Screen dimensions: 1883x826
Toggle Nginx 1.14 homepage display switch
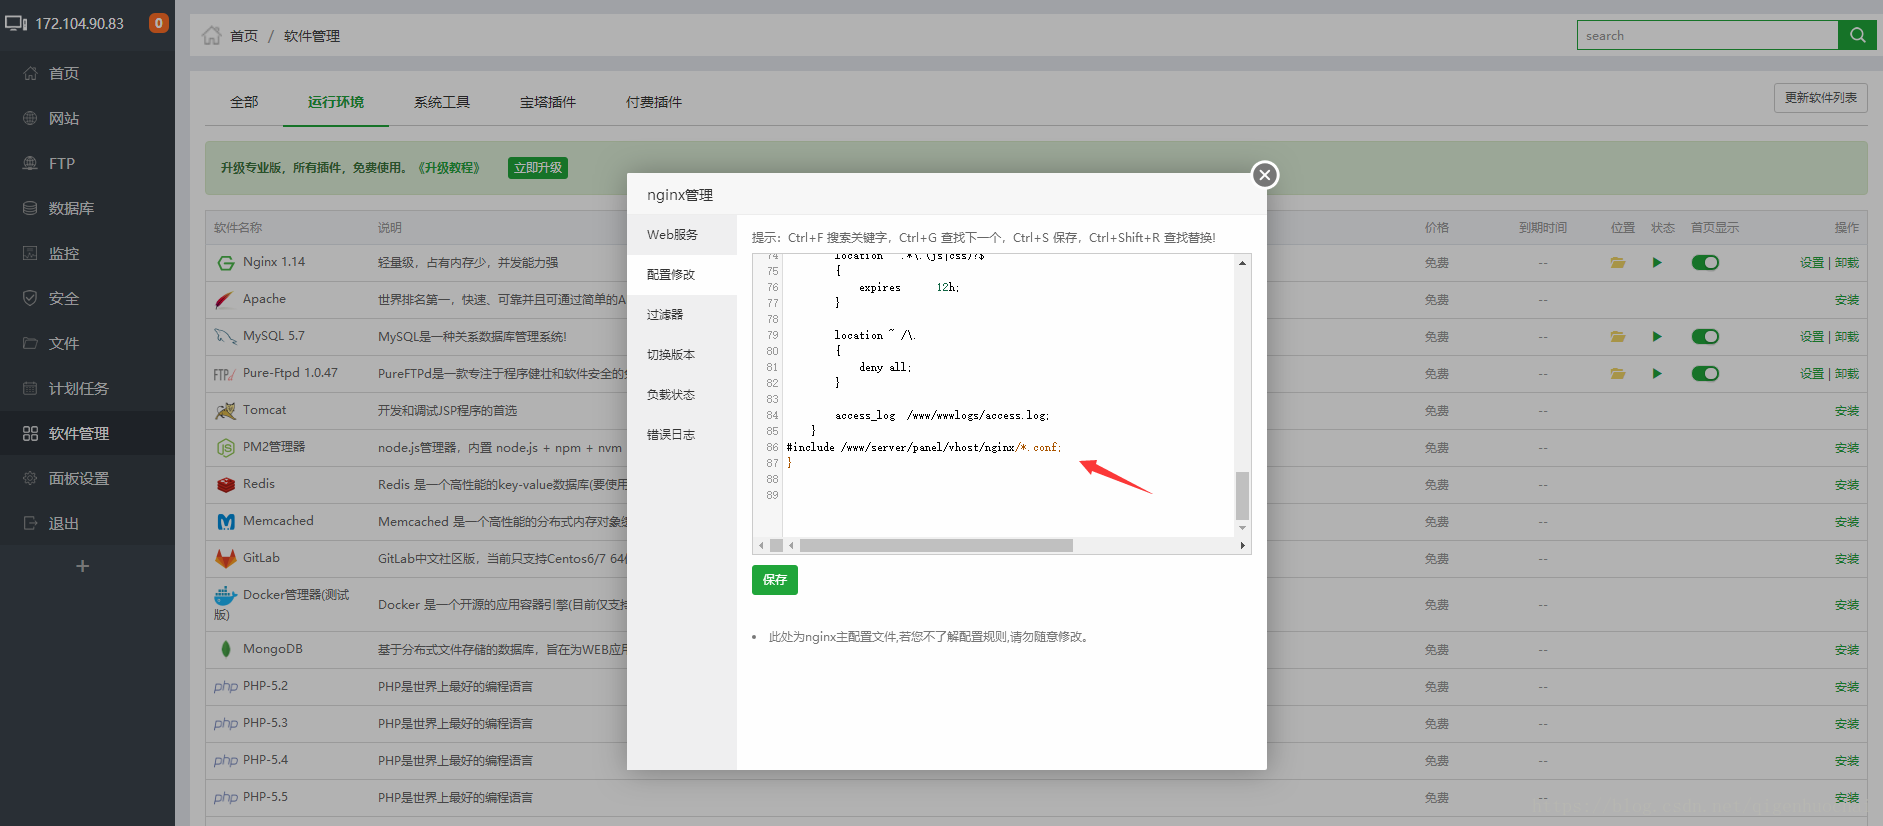[1705, 263]
